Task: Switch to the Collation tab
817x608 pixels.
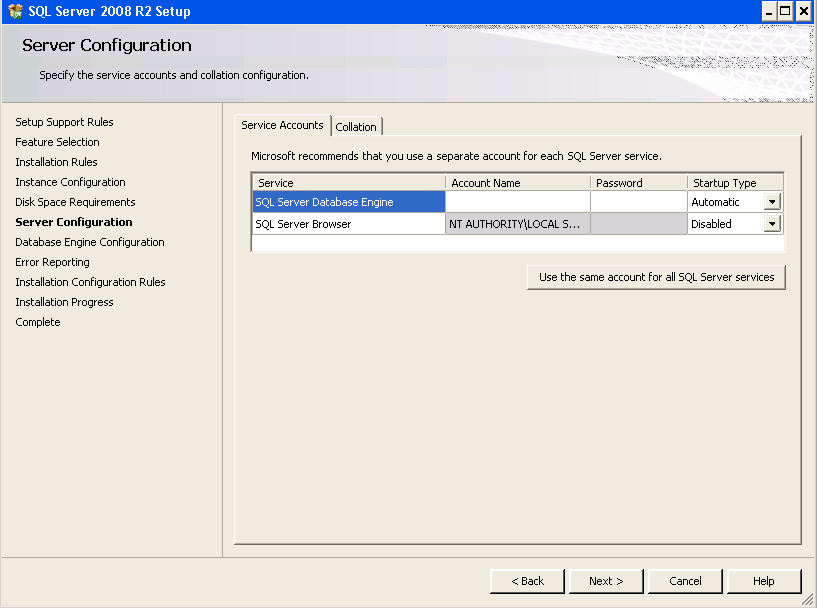Action: (356, 126)
